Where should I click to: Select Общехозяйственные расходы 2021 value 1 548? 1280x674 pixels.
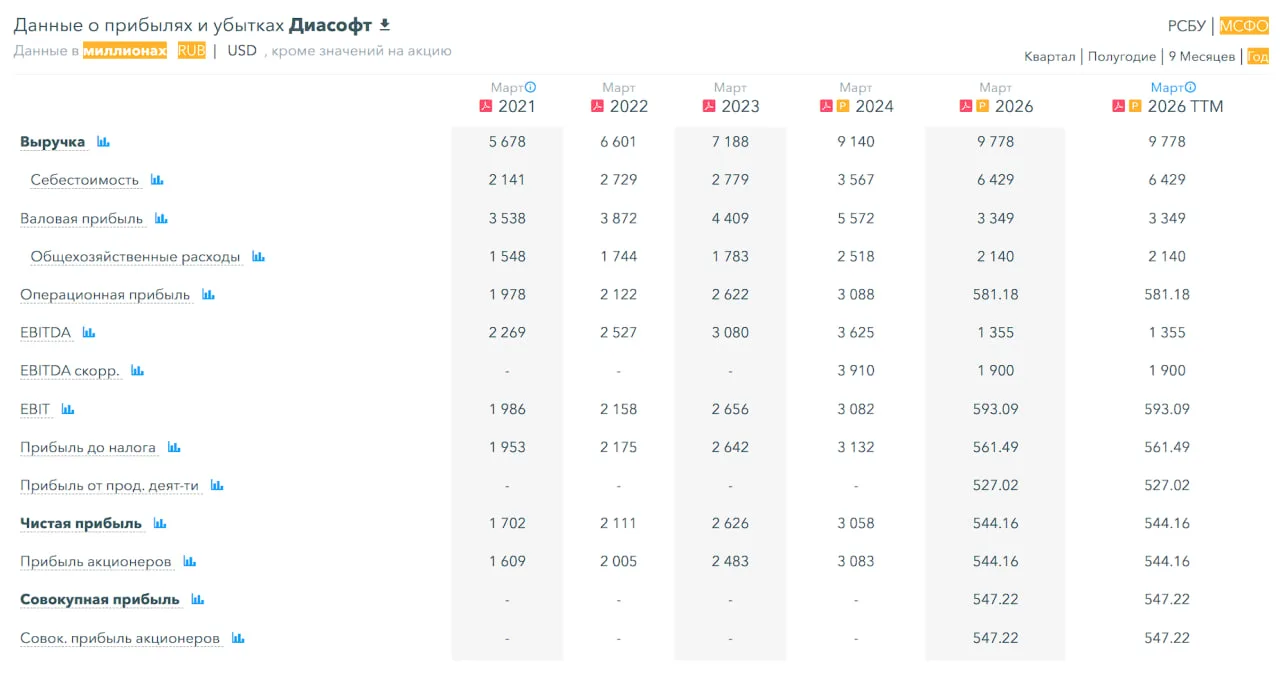point(507,256)
